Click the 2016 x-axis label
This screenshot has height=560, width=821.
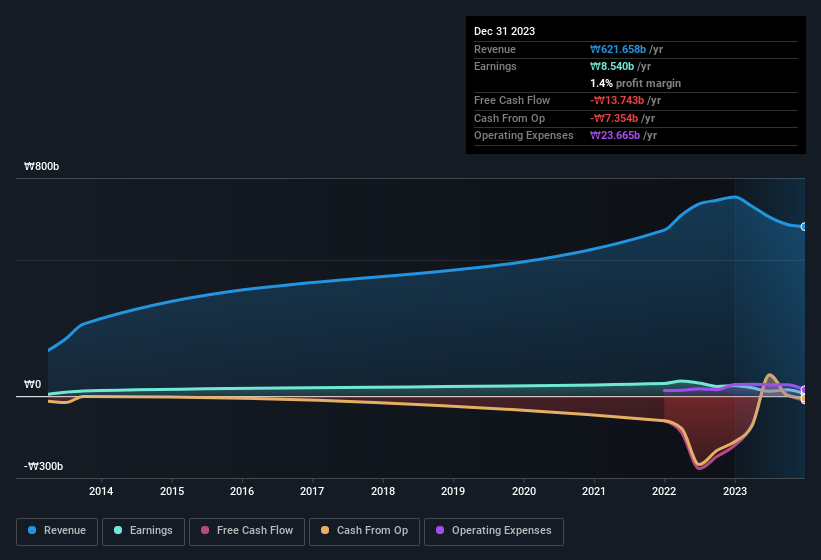coord(242,491)
